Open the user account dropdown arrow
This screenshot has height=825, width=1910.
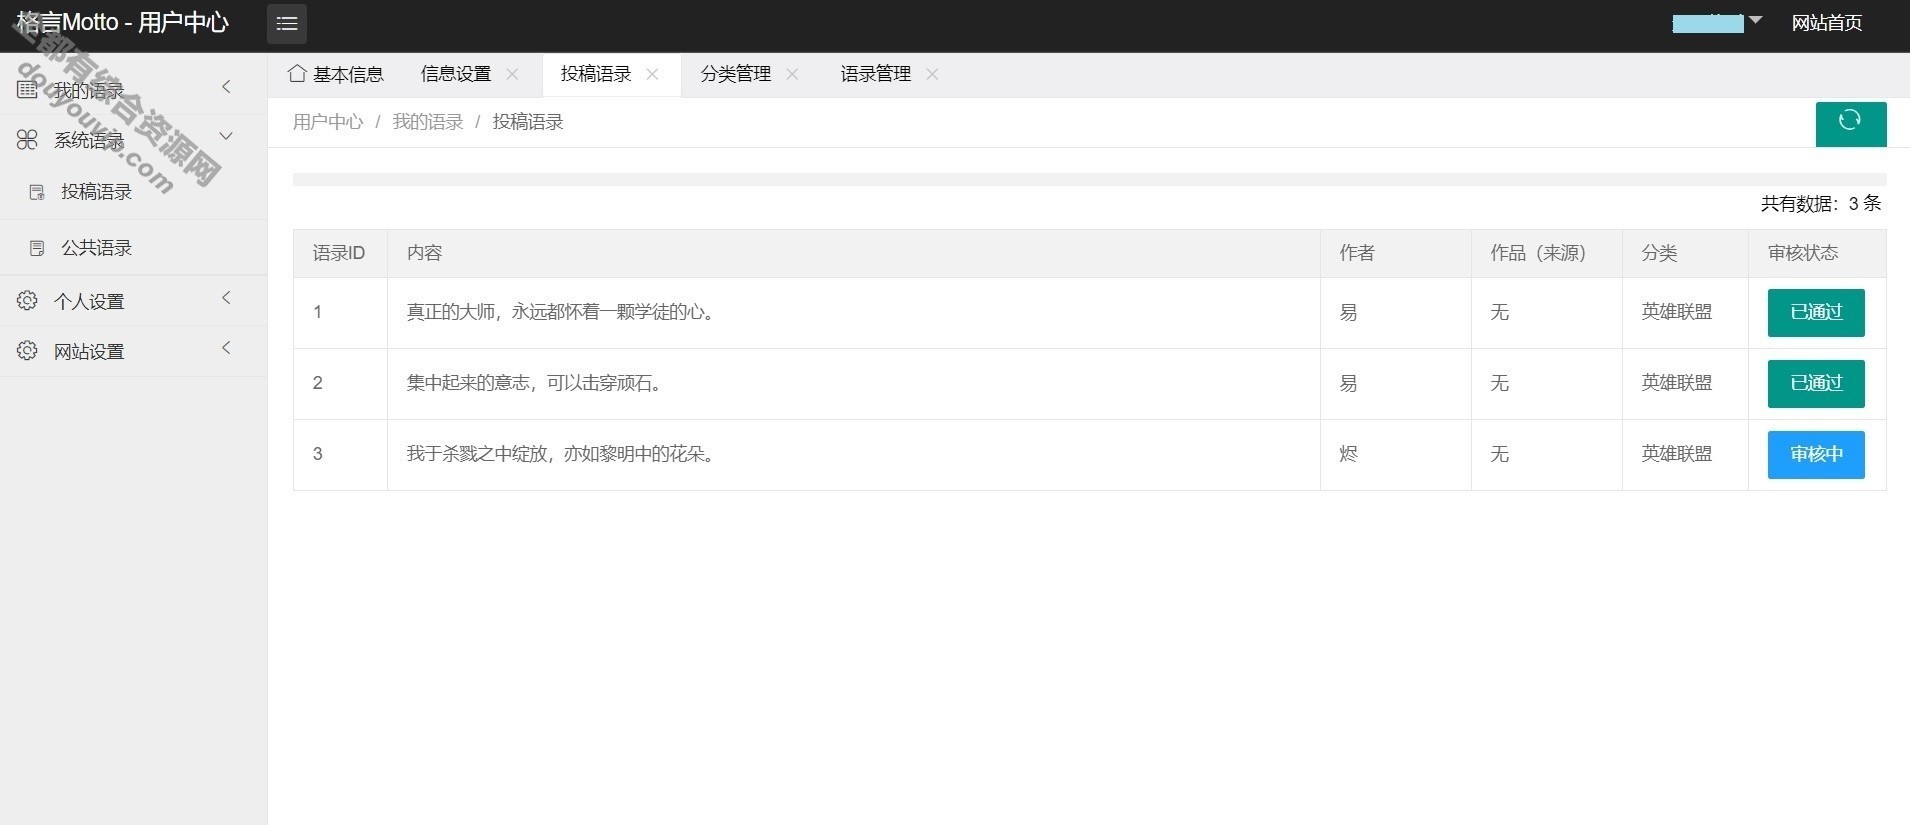1755,20
